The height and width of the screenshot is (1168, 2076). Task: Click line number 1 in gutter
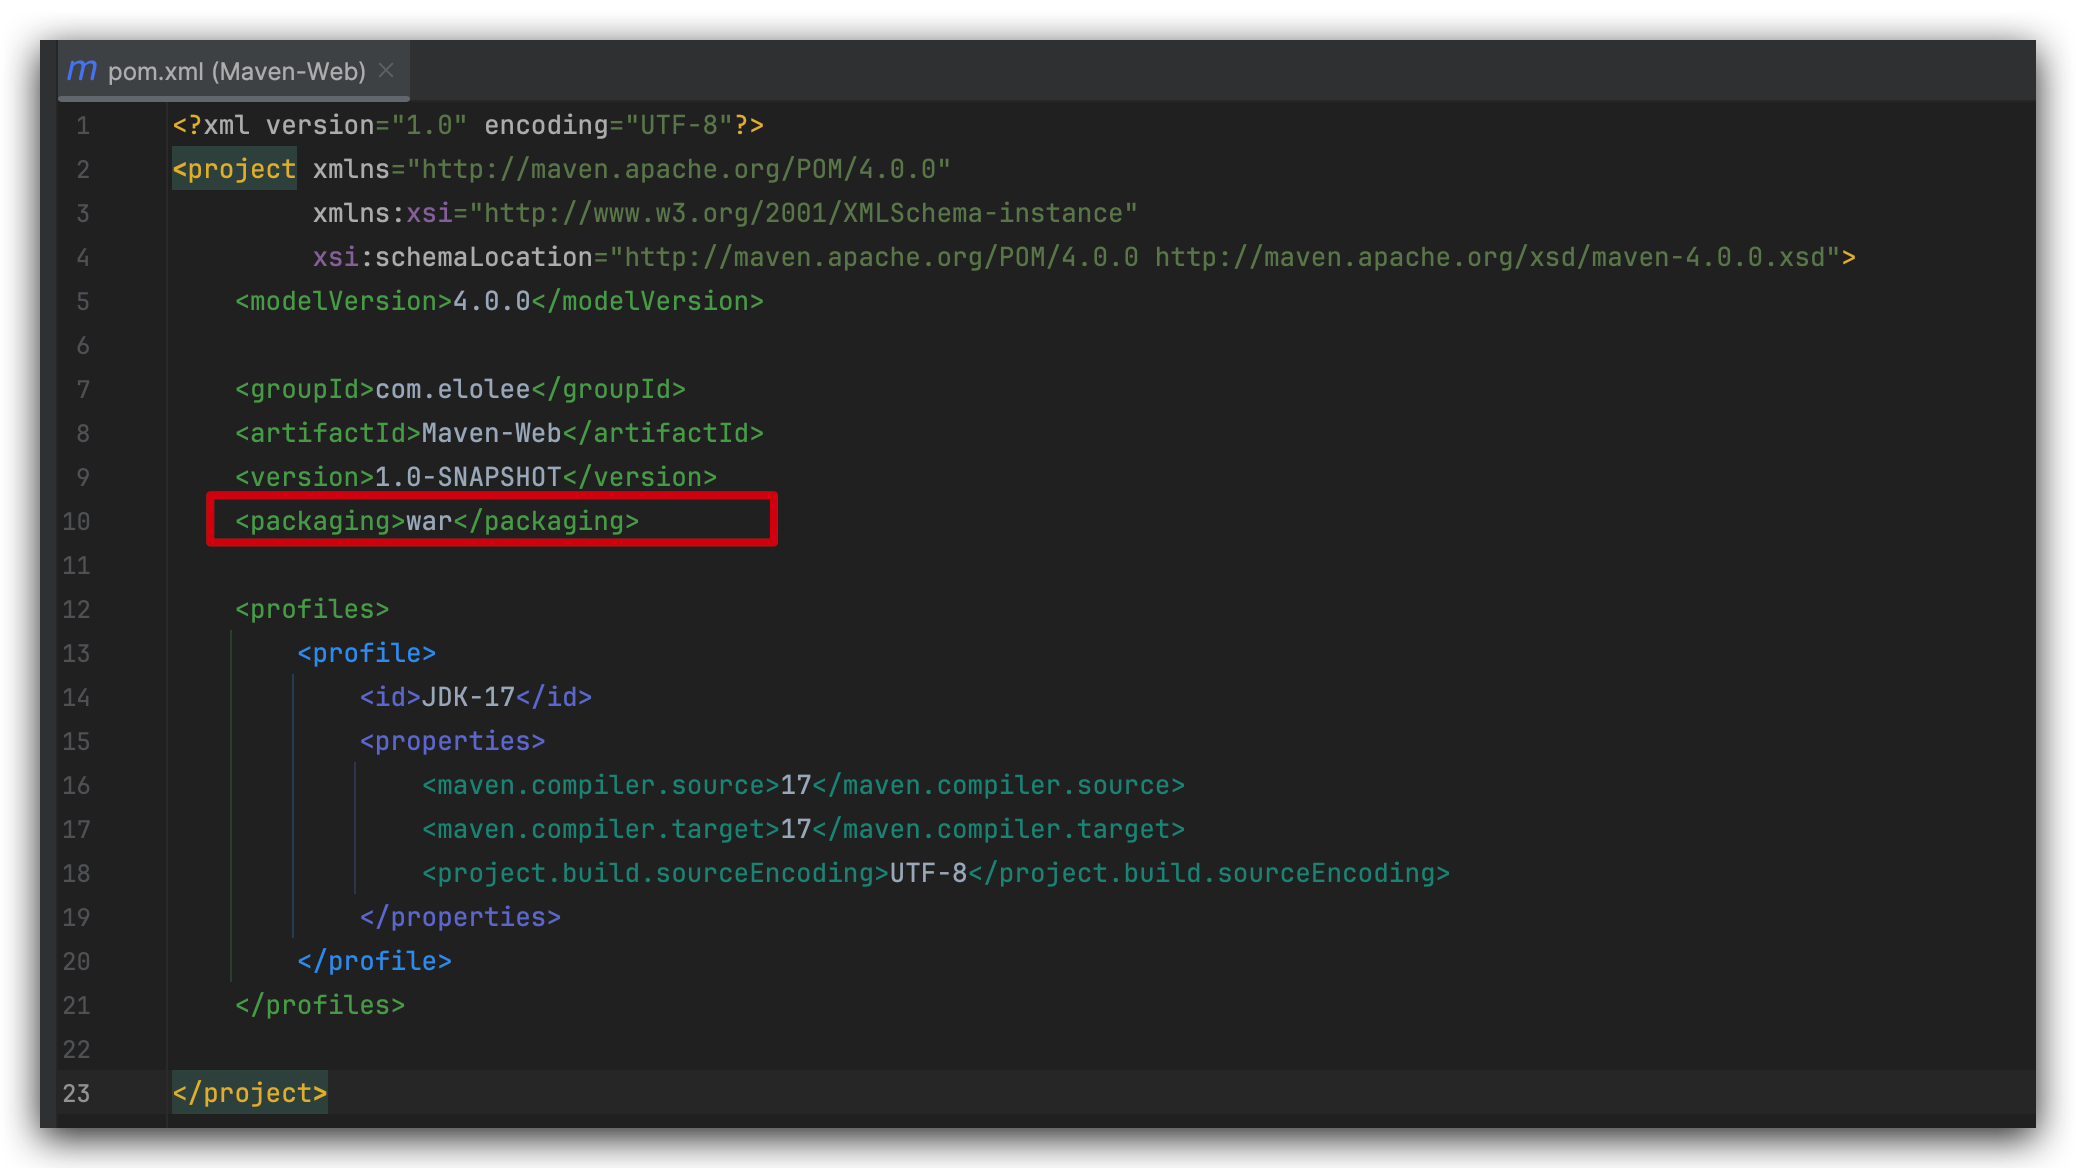(83, 126)
